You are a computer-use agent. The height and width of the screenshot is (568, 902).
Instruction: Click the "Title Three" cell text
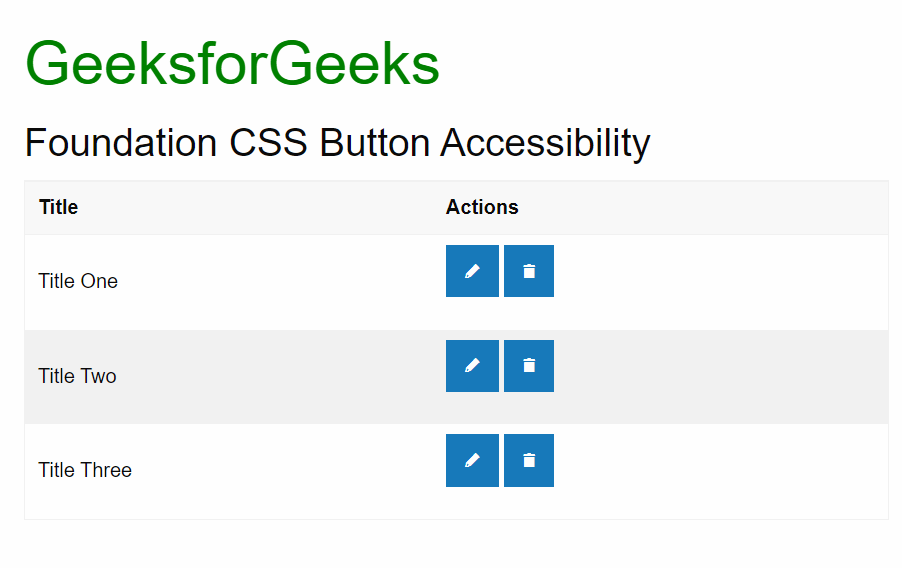click(85, 470)
